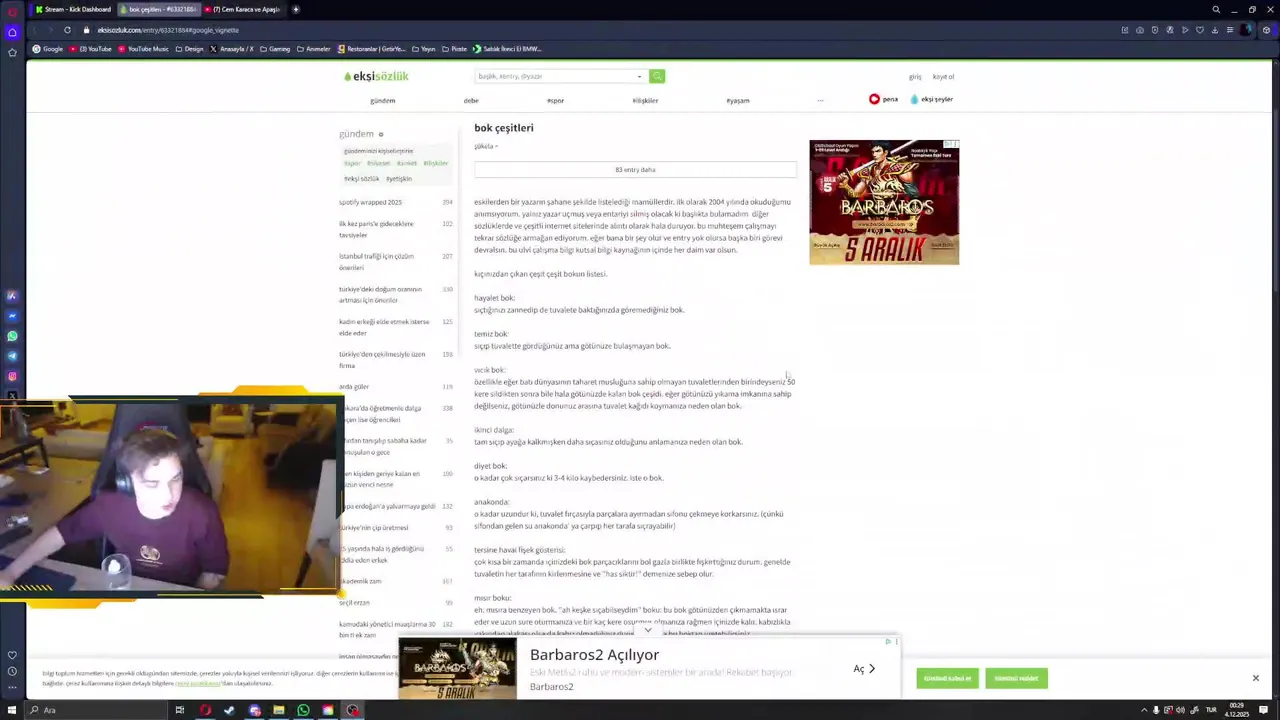Open the gündem settings gear icon

(x=381, y=134)
